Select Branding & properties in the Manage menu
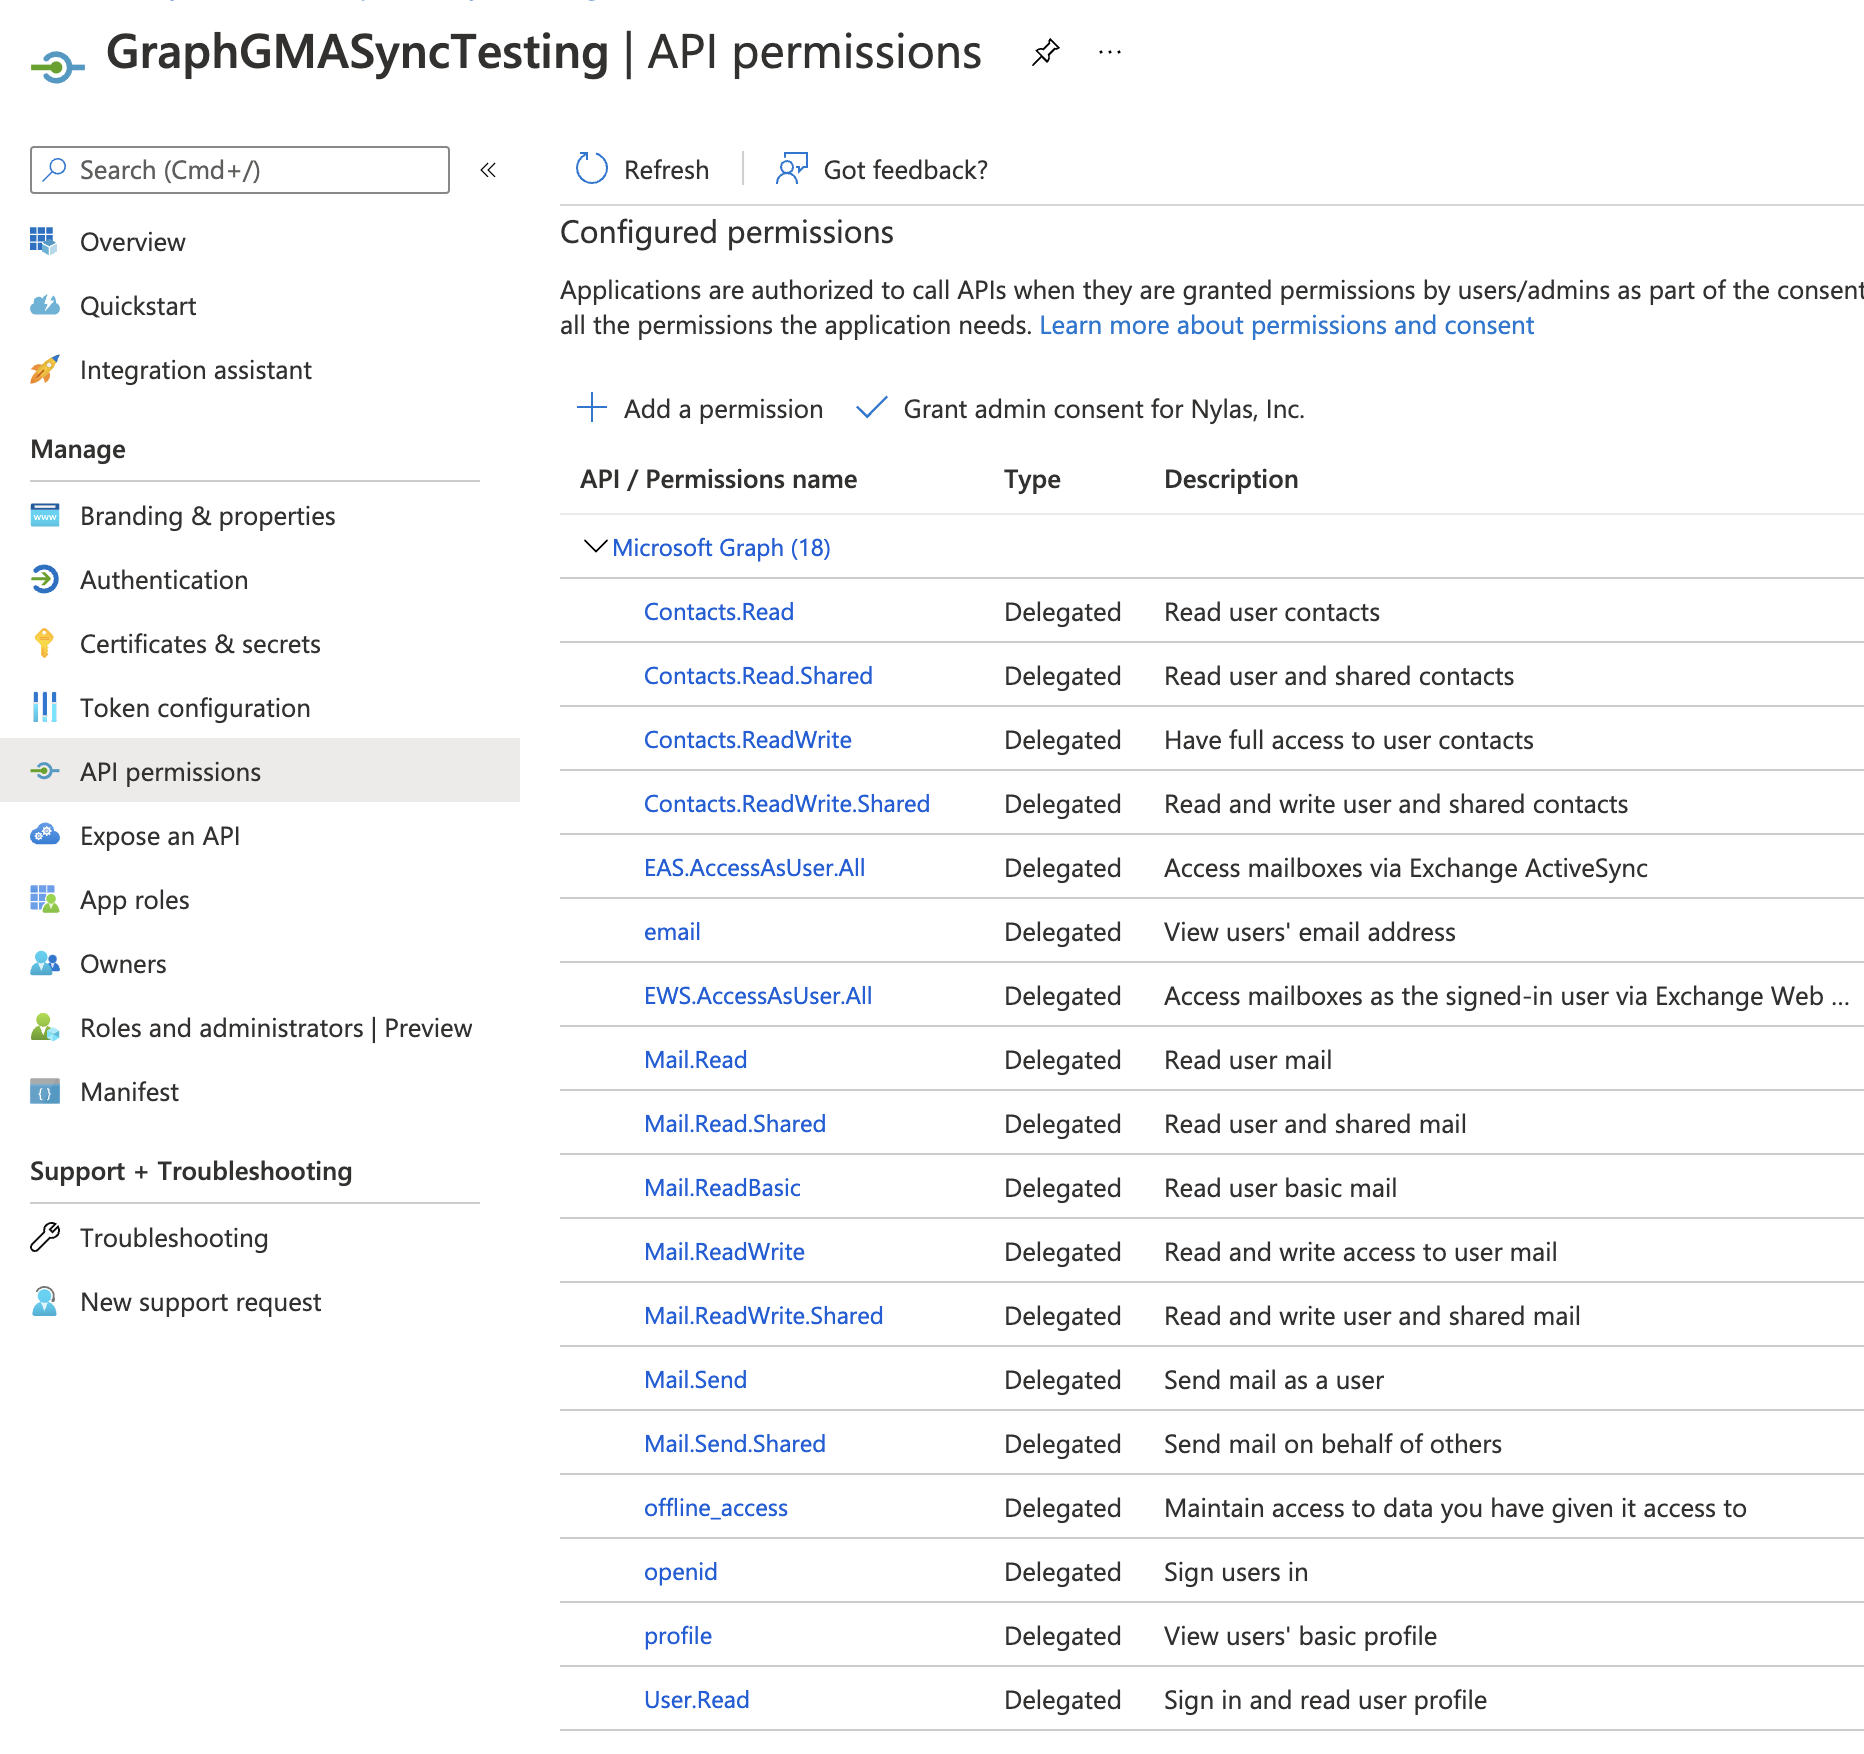 (x=206, y=515)
